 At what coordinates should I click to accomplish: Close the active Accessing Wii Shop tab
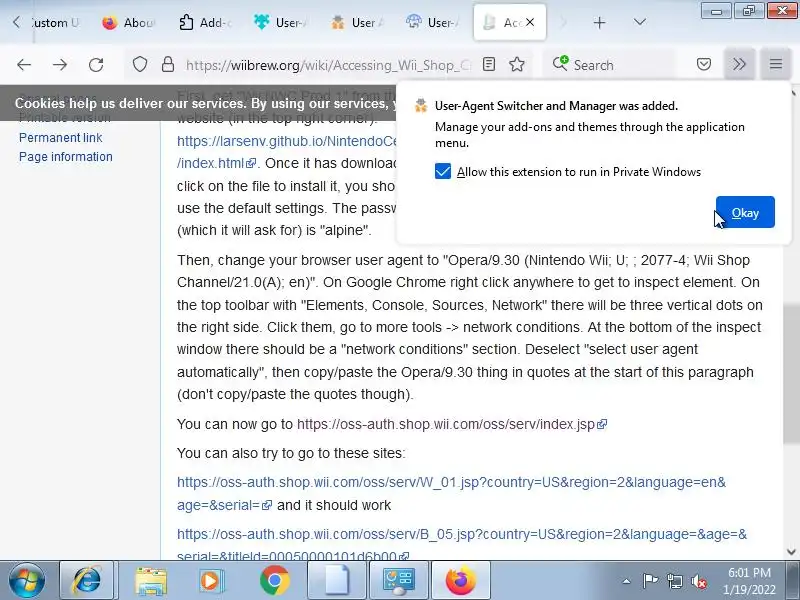(x=530, y=22)
